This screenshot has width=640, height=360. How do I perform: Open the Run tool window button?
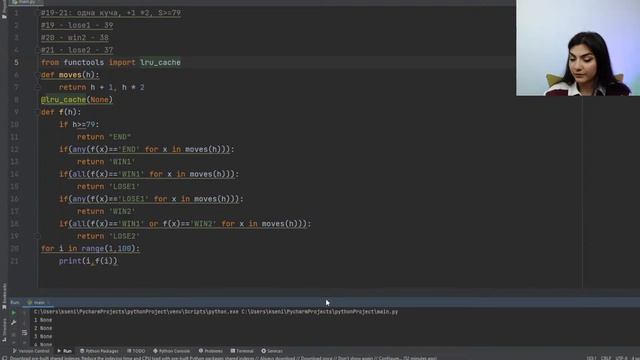64,351
